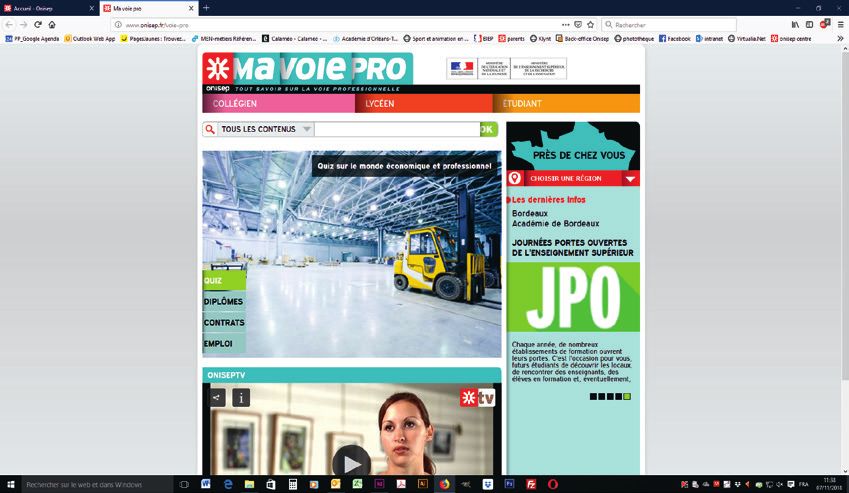Click the red magnifier search icon

pyautogui.click(x=210, y=129)
